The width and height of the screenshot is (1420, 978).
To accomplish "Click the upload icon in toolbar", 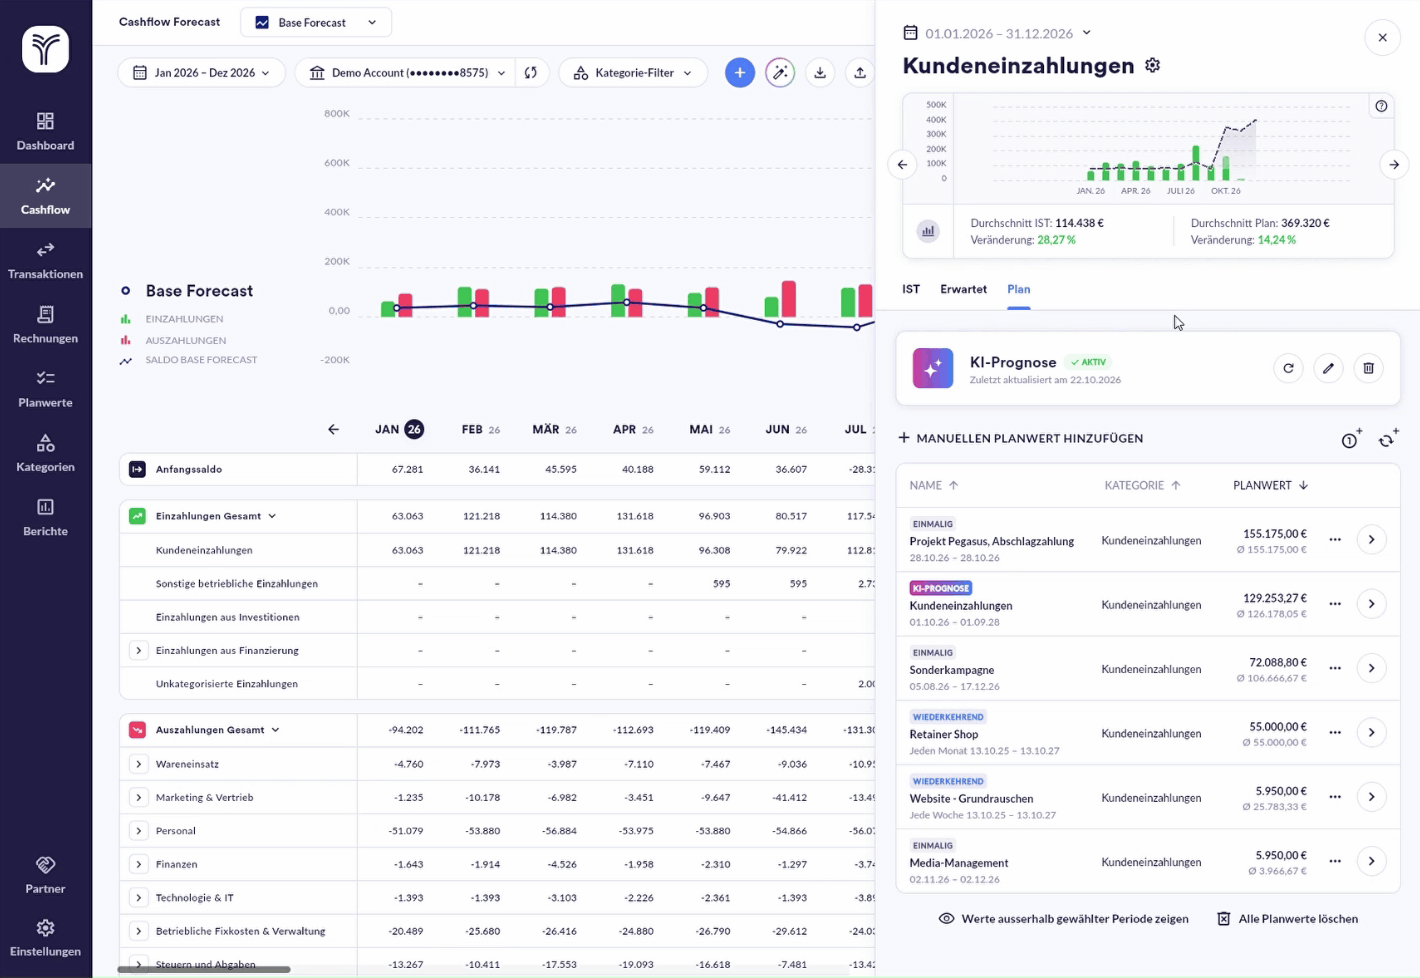I will tap(860, 73).
